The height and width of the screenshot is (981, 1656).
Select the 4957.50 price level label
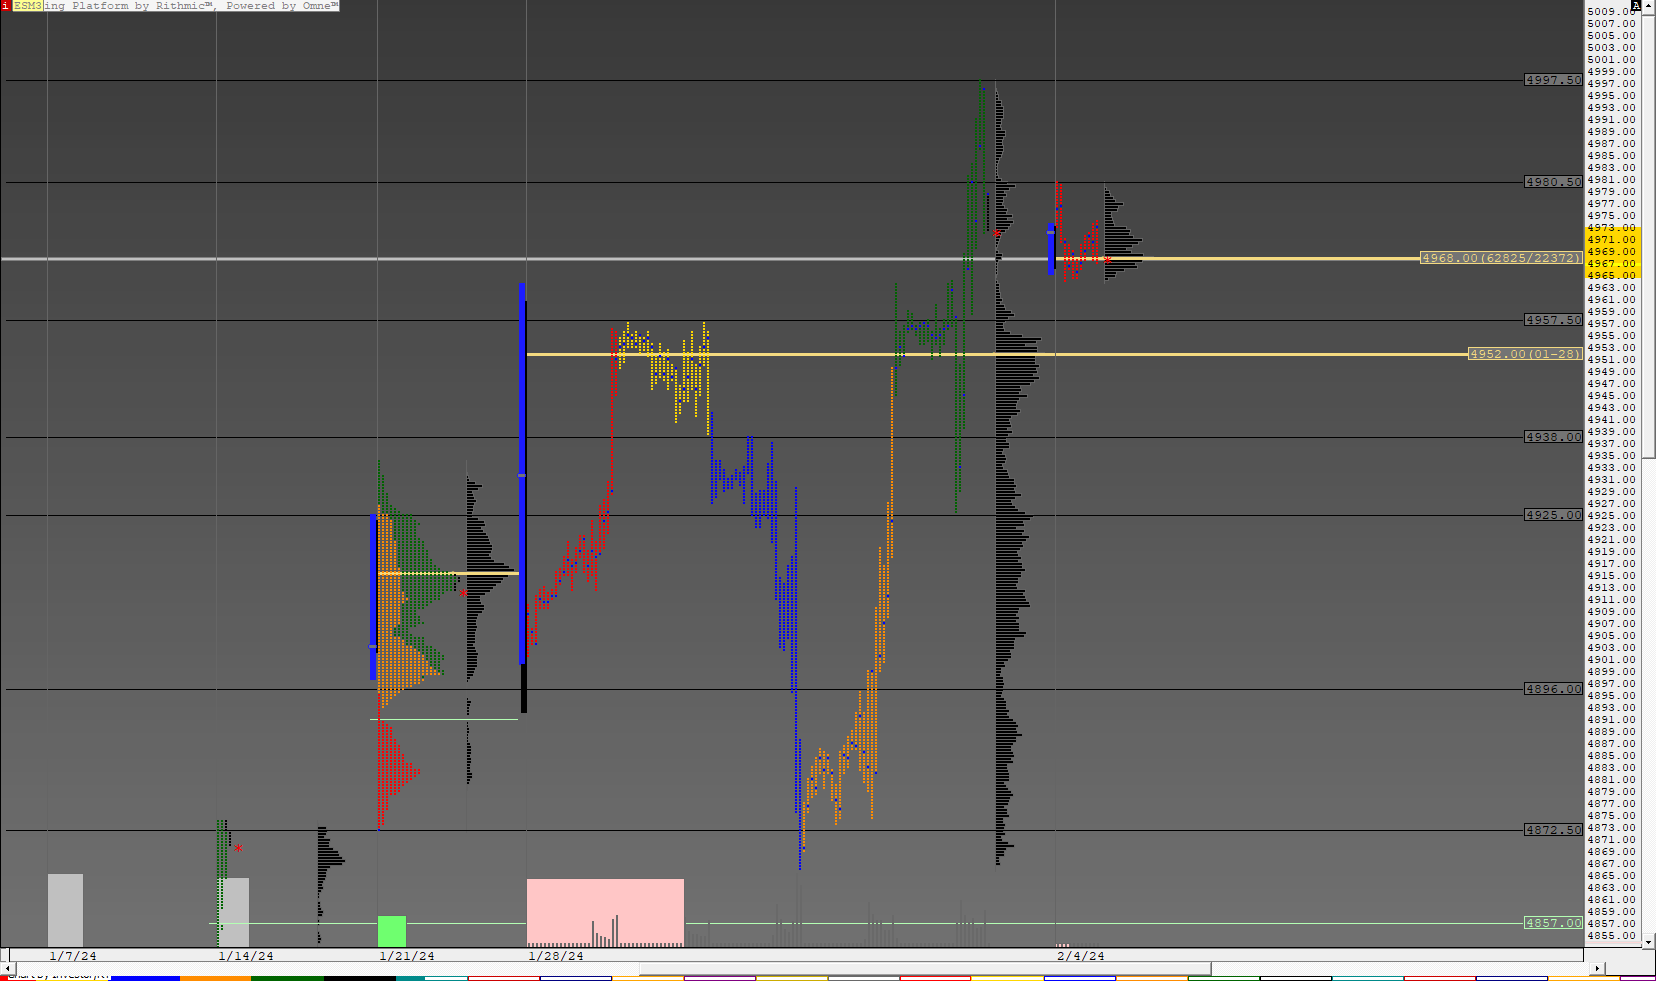click(x=1553, y=320)
